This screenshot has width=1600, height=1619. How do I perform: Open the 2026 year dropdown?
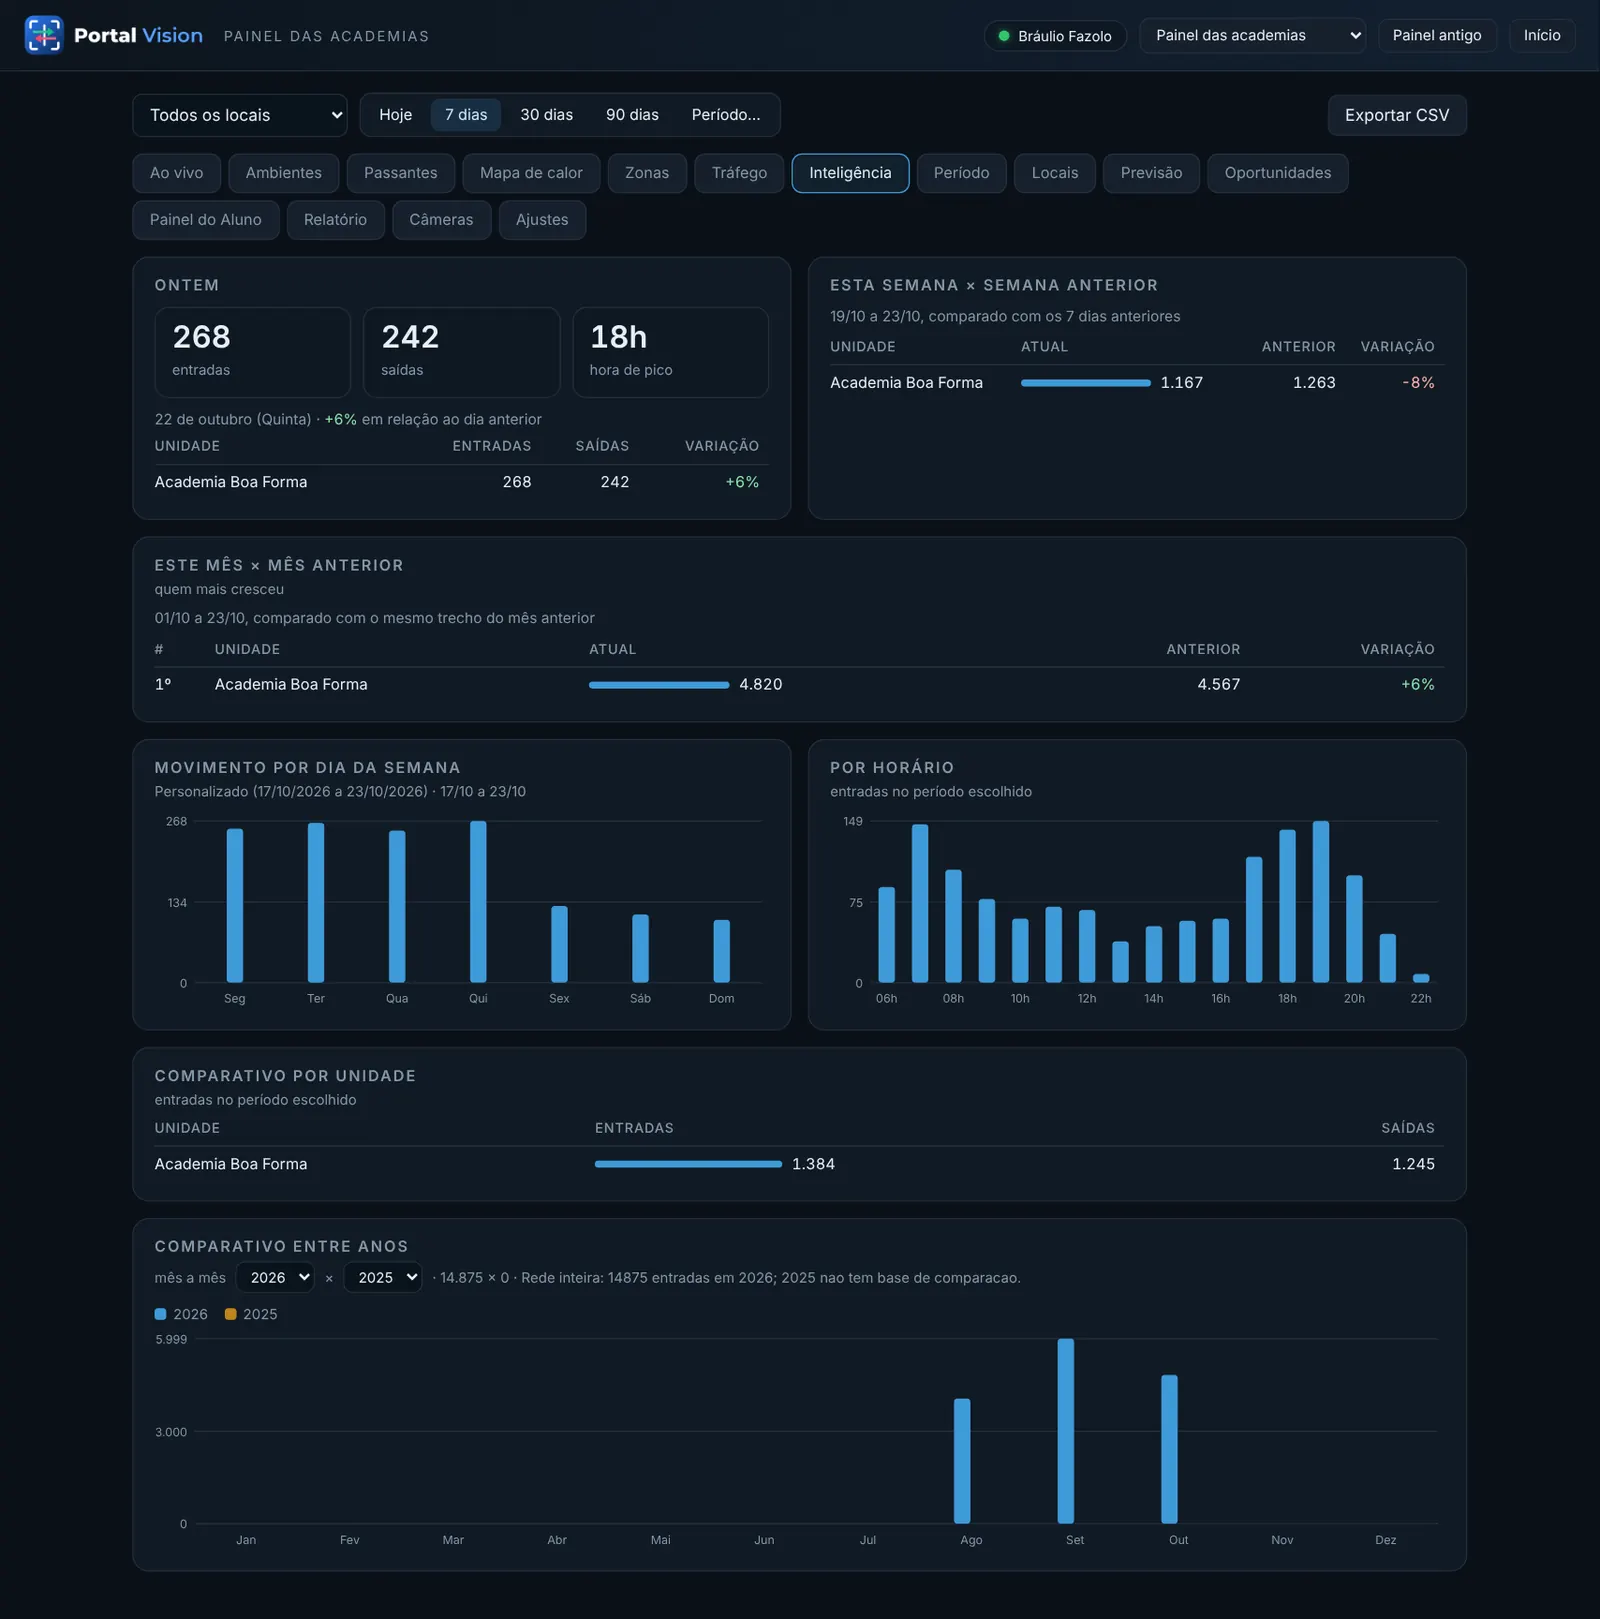275,1277
